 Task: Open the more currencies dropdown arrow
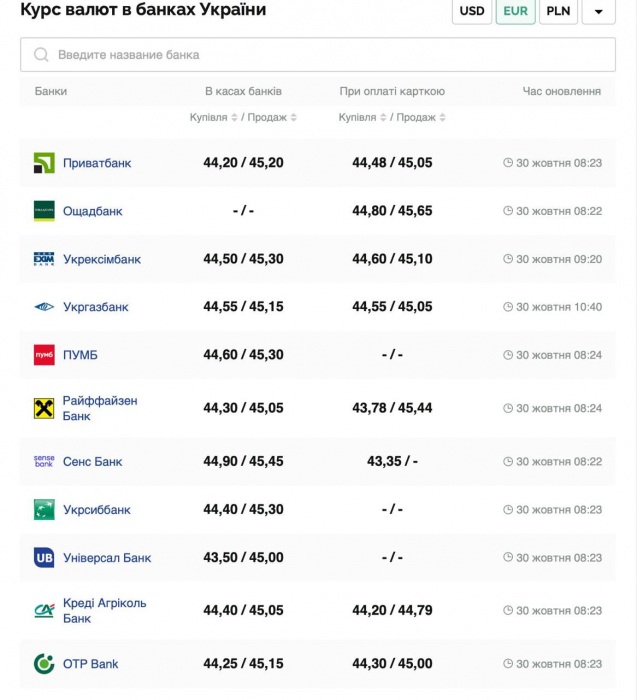(x=598, y=12)
